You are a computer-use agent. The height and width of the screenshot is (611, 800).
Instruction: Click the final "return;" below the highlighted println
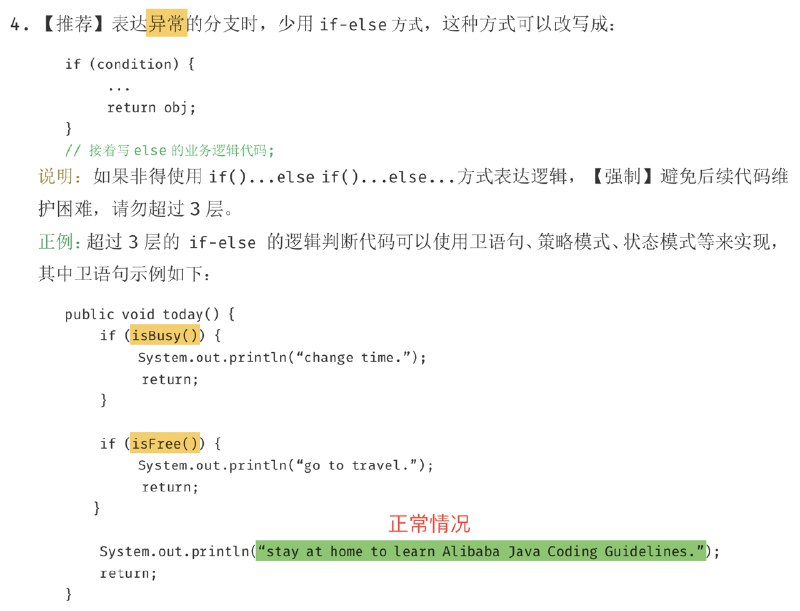pyautogui.click(x=128, y=573)
